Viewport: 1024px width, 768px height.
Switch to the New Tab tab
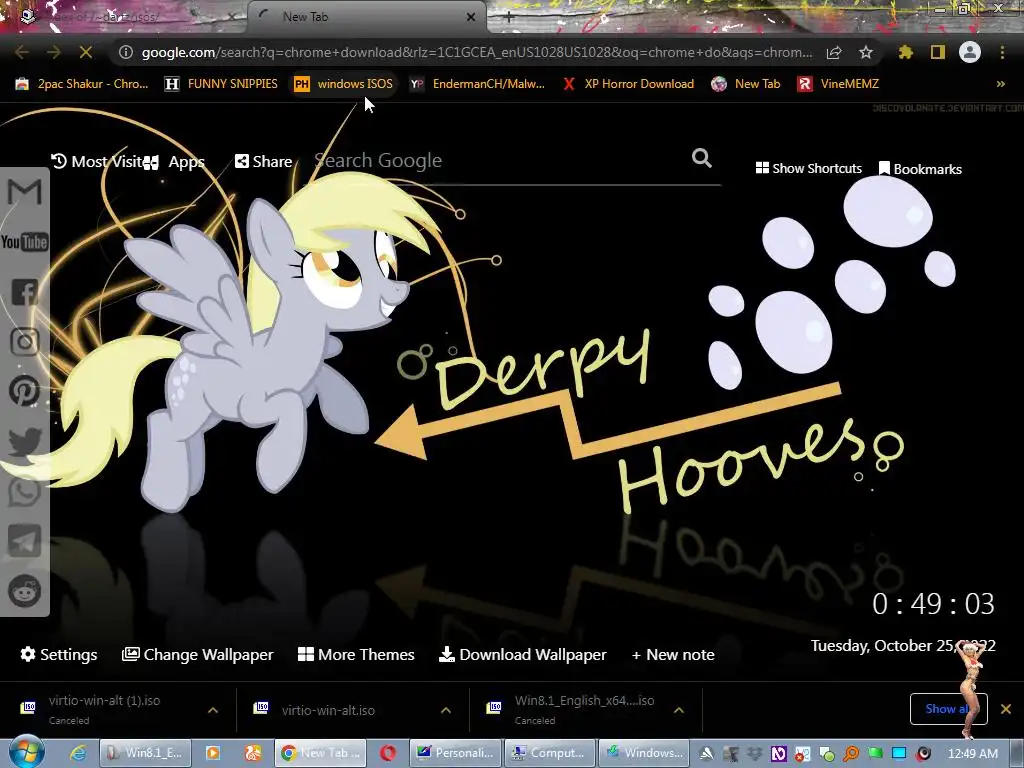366,17
